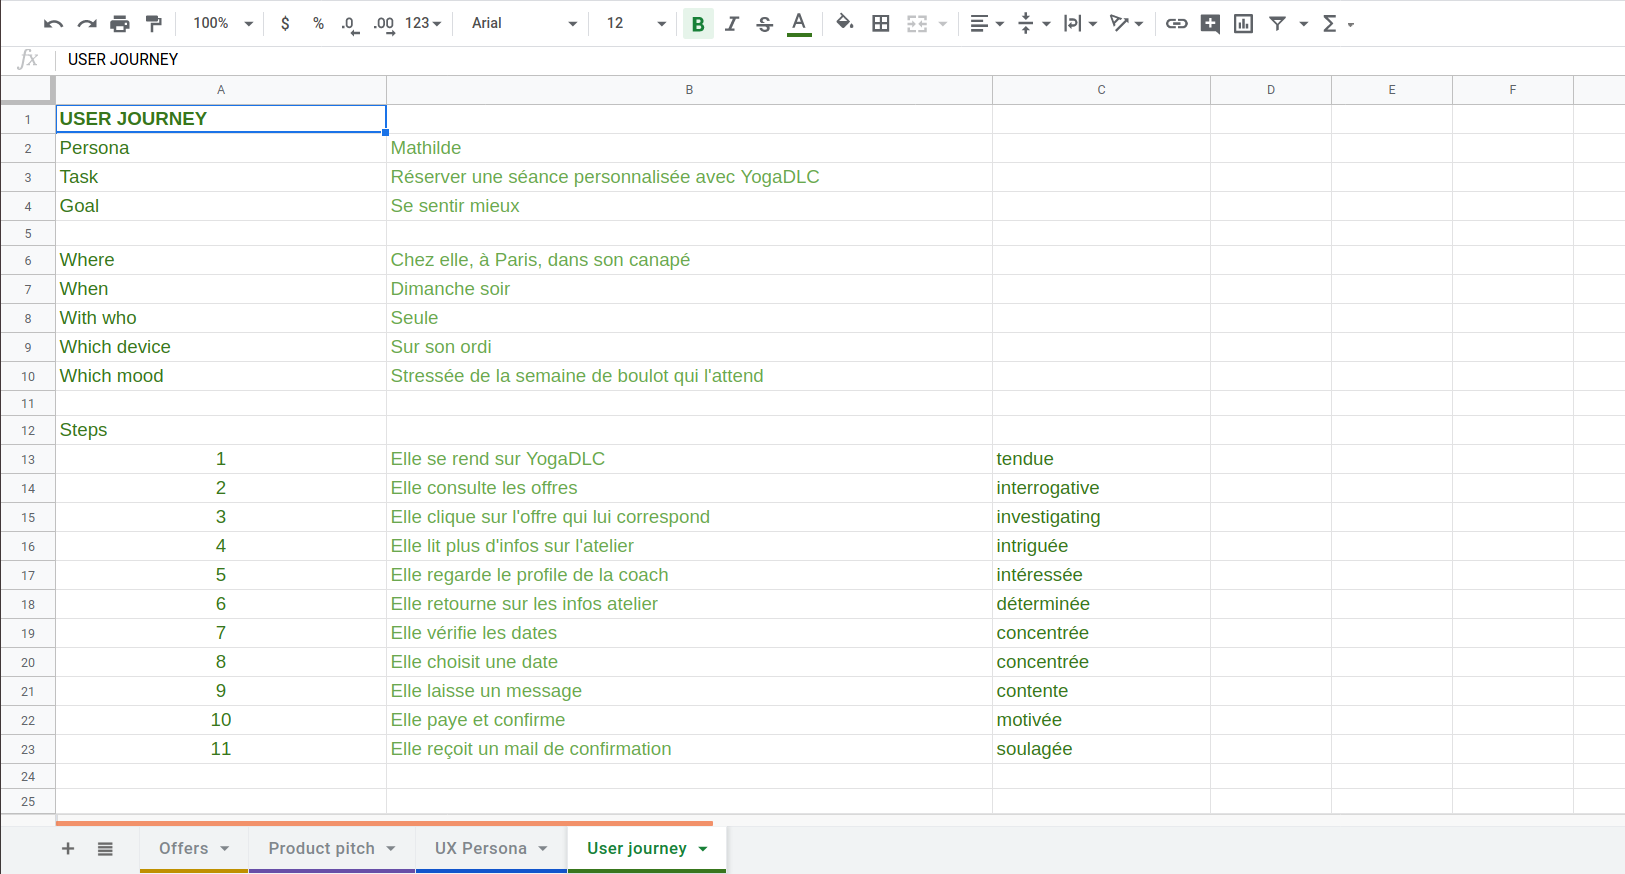The image size is (1625, 874).
Task: Insert a comment
Action: coord(1210,23)
